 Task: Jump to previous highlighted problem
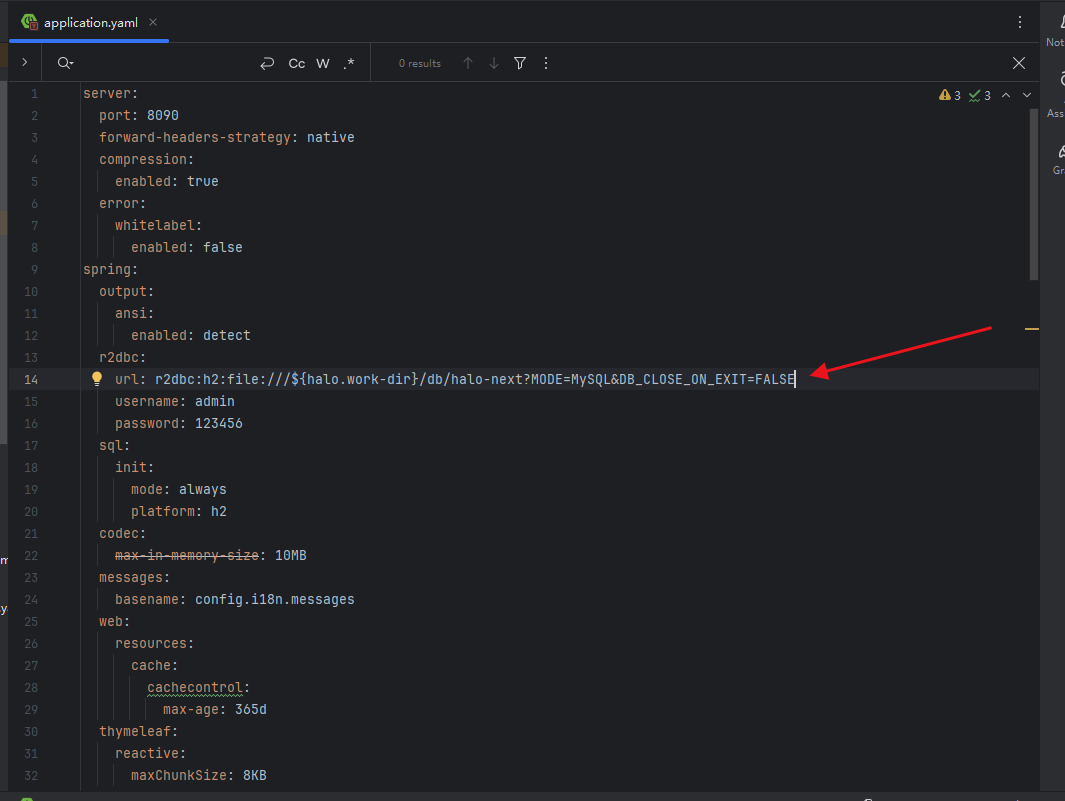(x=1006, y=95)
